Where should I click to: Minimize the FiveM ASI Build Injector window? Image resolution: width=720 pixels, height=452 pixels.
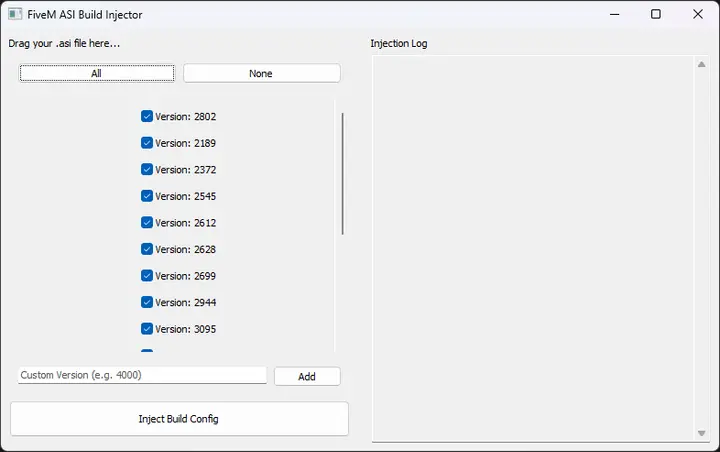(x=614, y=14)
